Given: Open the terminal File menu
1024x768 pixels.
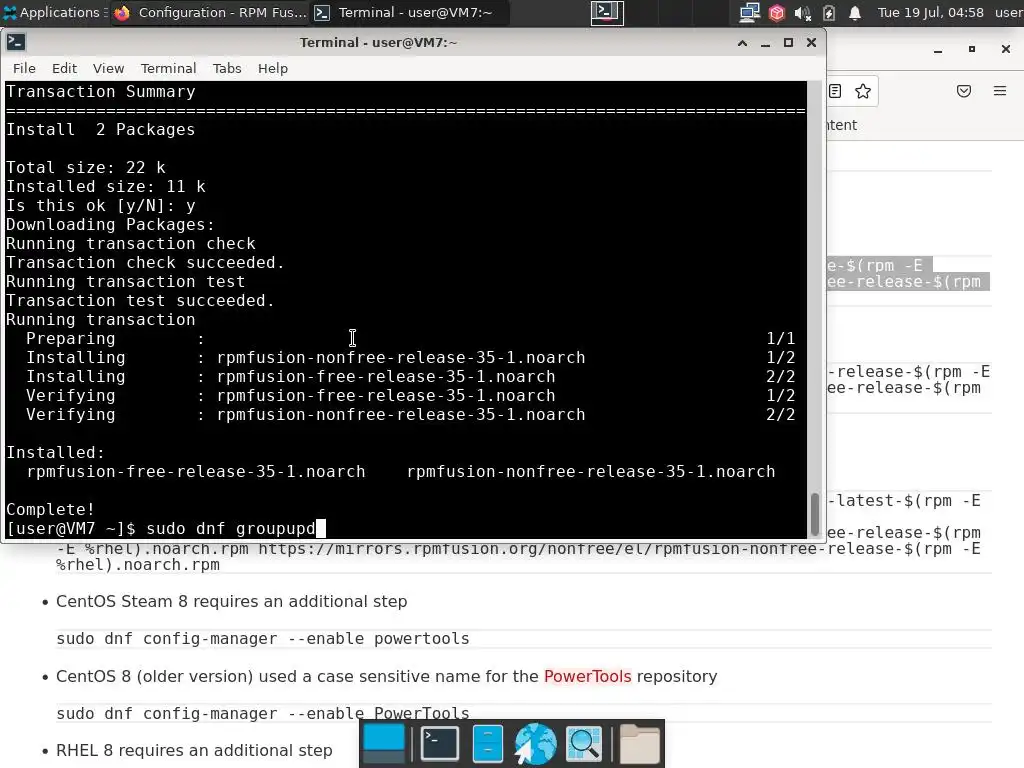Looking at the screenshot, I should (24, 68).
